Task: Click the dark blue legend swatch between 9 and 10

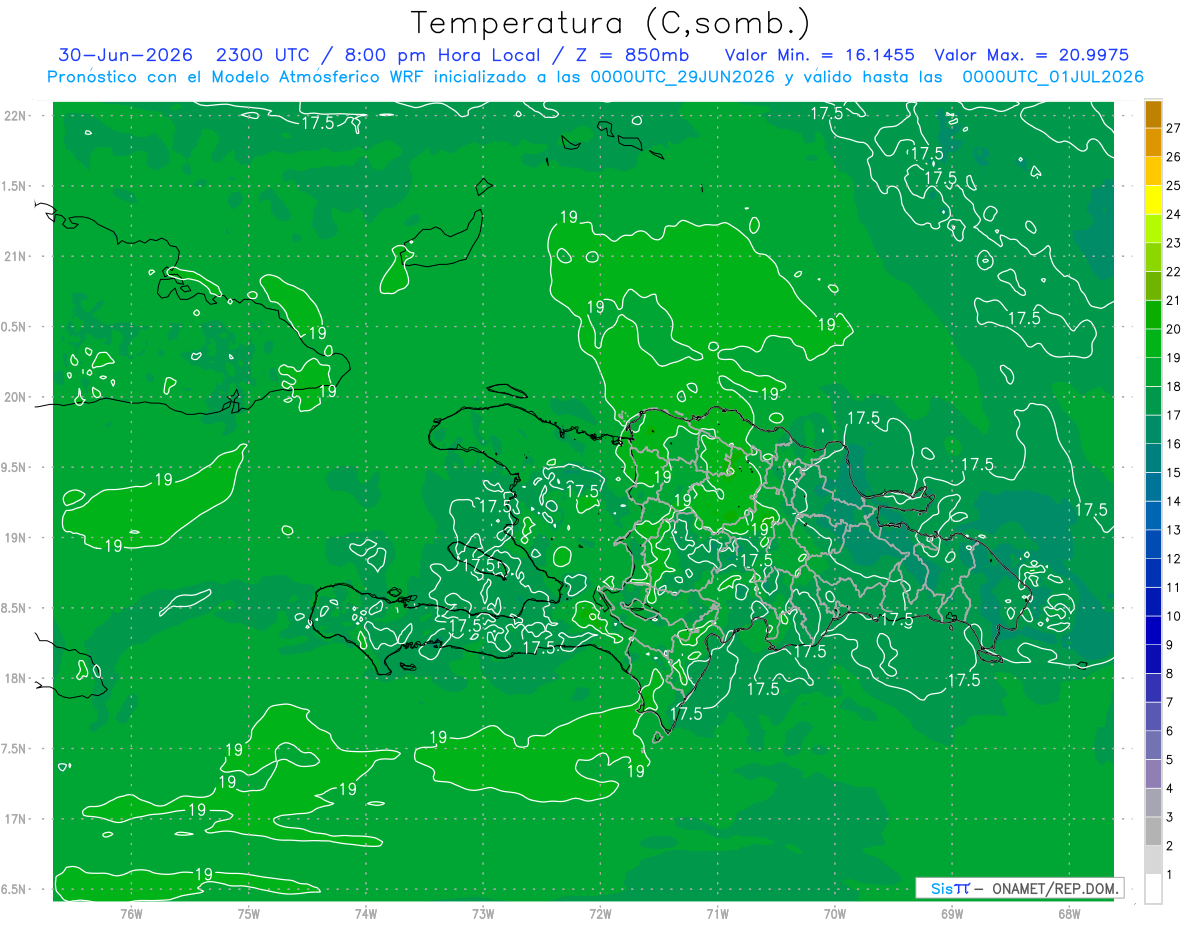Action: coord(1153,630)
